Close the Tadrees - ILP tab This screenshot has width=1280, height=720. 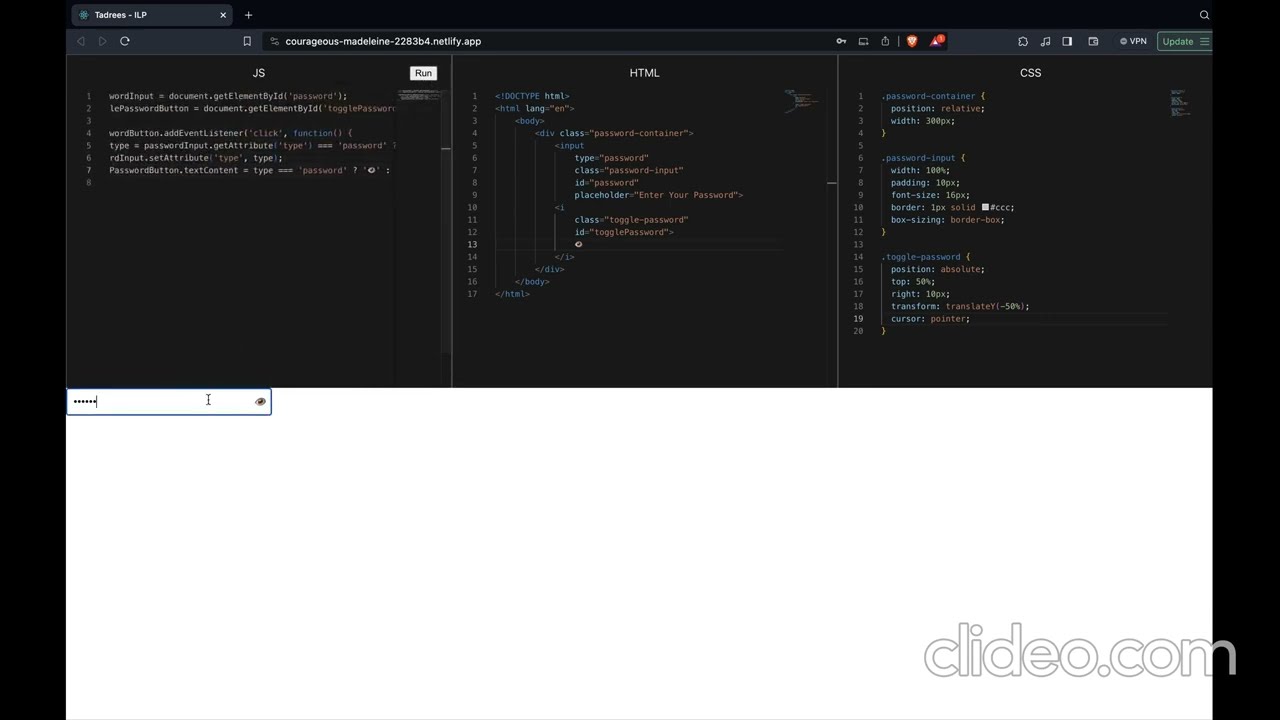(x=223, y=15)
